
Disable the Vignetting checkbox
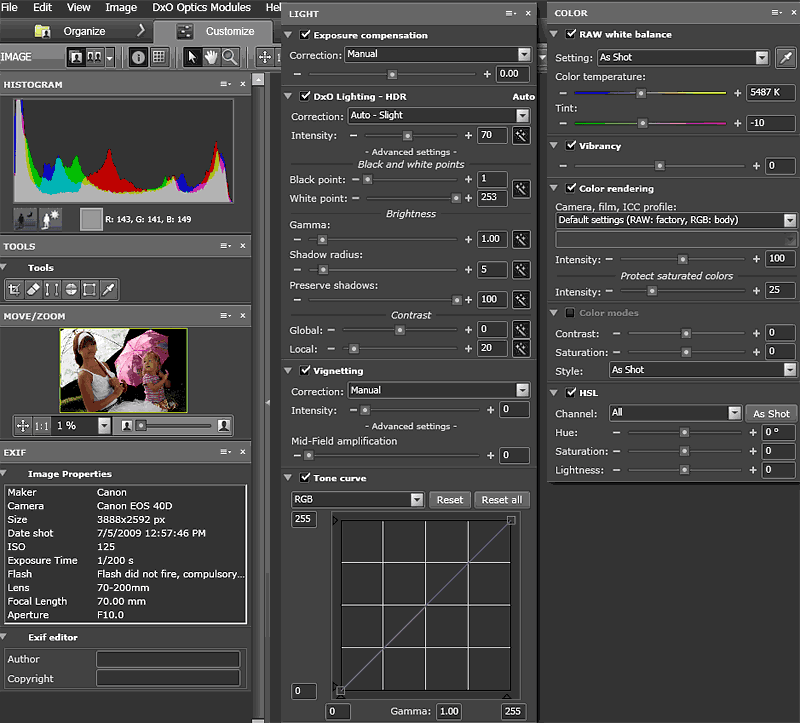306,370
